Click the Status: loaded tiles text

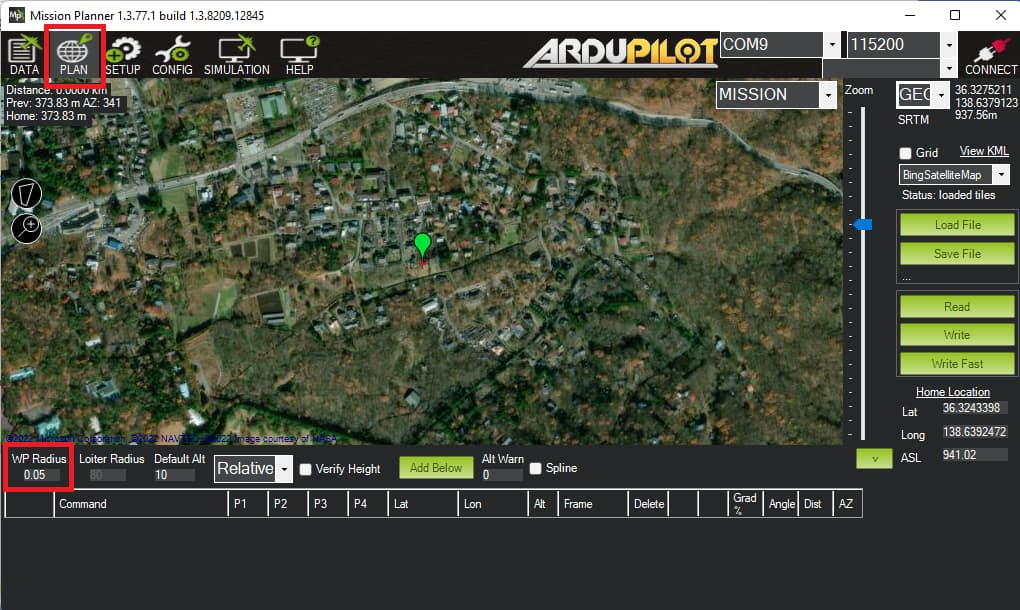[948, 195]
